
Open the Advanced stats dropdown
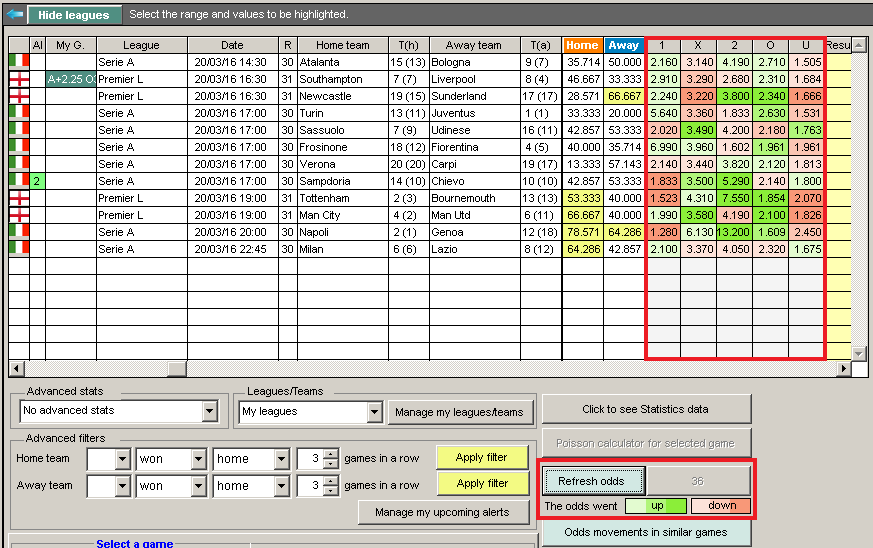pos(209,411)
